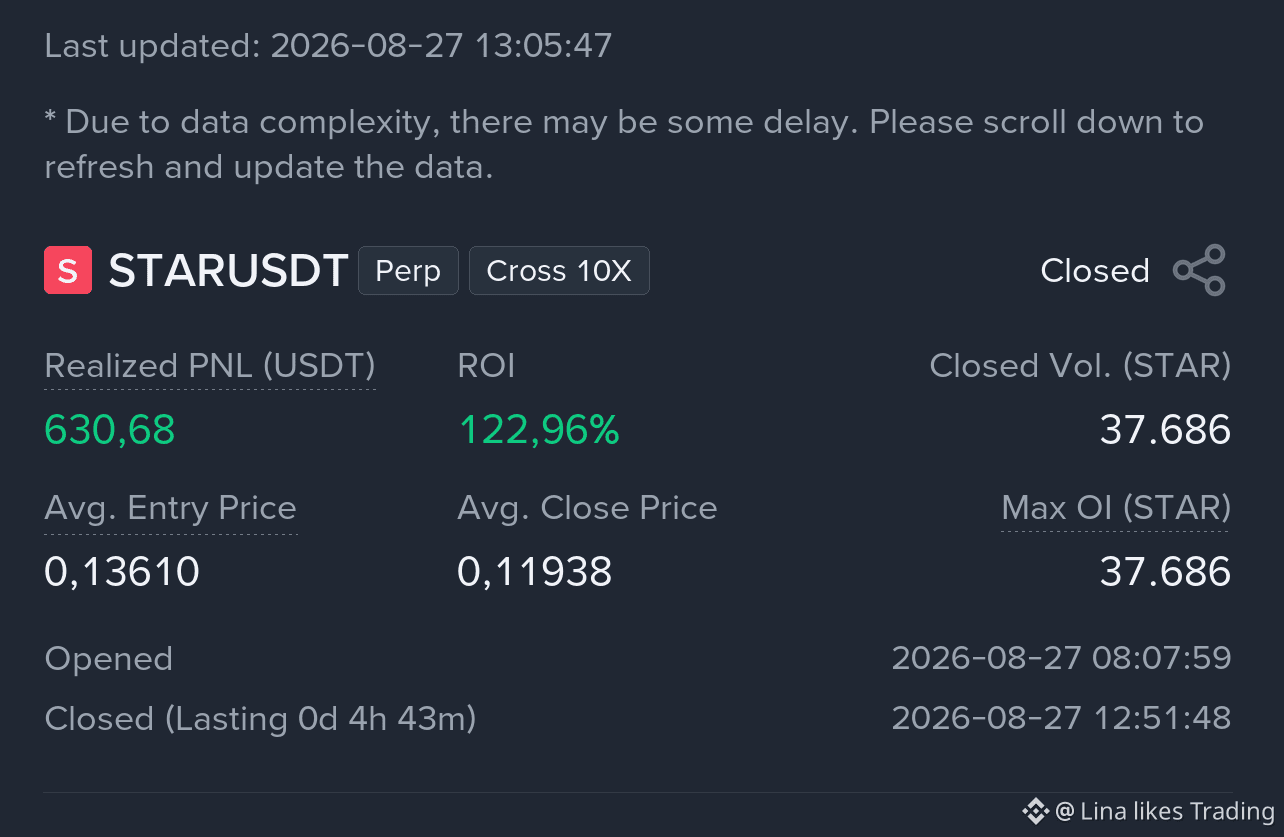Select the Perp contract tag
This screenshot has width=1284, height=837.
pyautogui.click(x=408, y=271)
